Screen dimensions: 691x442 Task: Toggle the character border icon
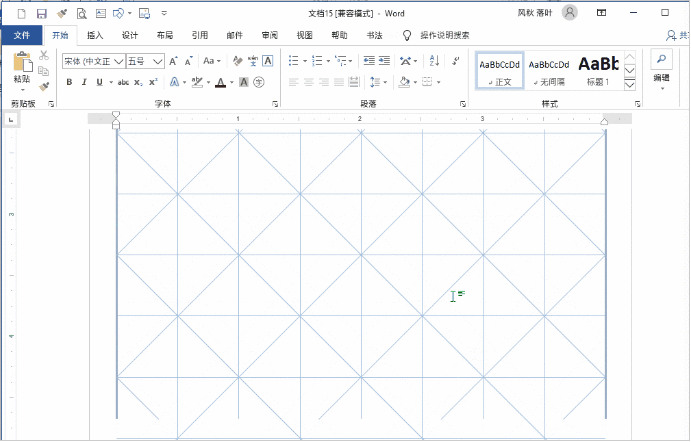coord(267,61)
